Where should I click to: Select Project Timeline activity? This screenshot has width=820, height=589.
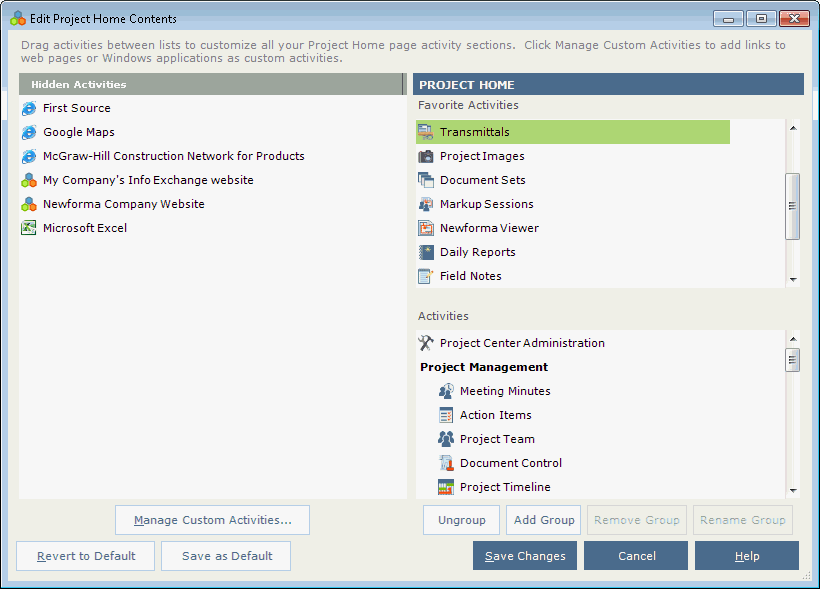(x=505, y=488)
